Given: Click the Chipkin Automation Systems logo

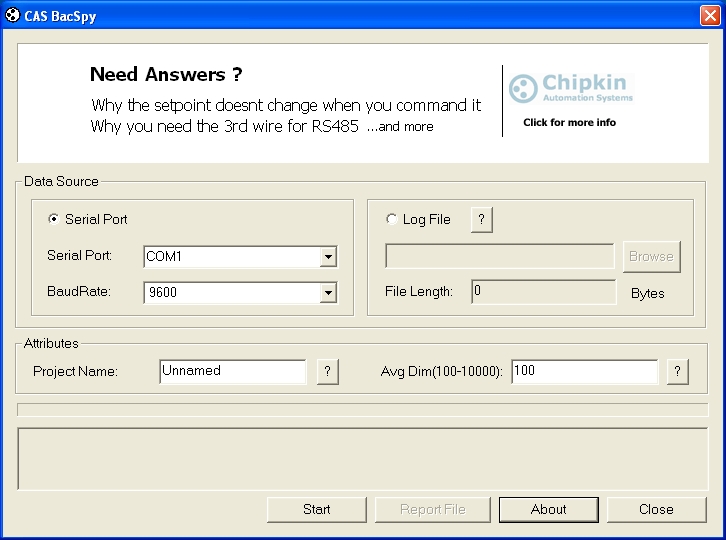Looking at the screenshot, I should point(571,88).
